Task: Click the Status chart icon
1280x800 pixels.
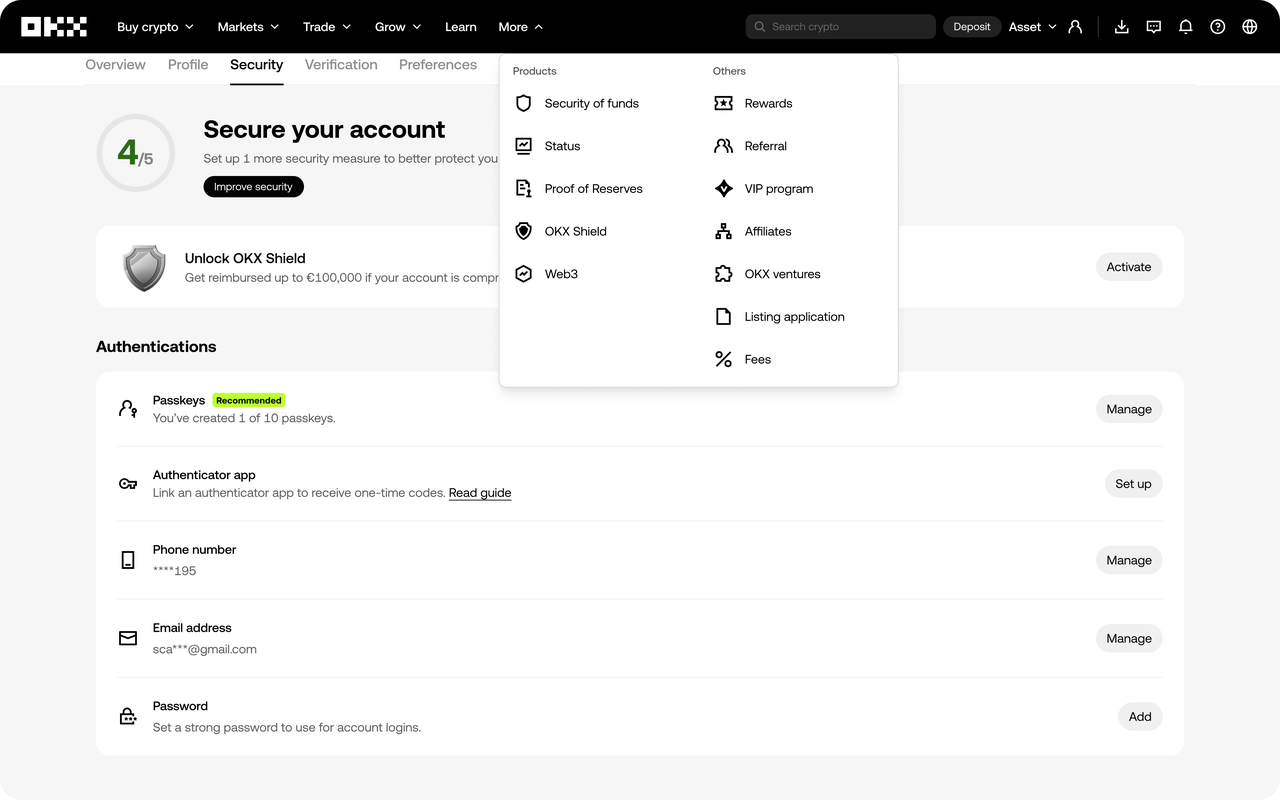Action: [523, 146]
